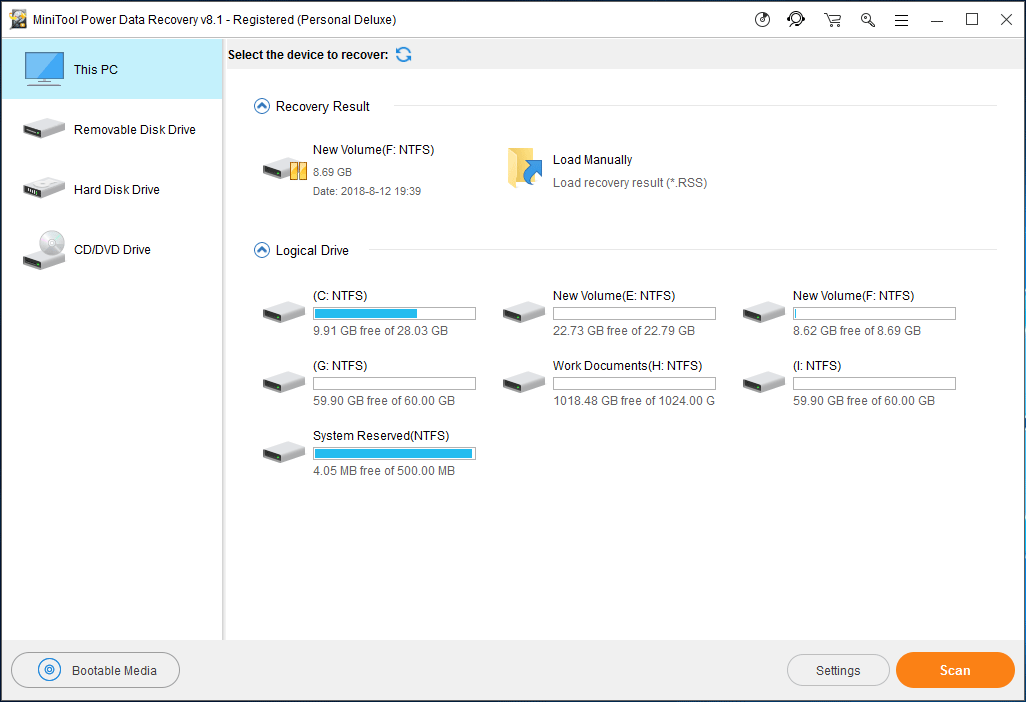1026x702 pixels.
Task: Open the support headset icon
Action: [x=796, y=20]
